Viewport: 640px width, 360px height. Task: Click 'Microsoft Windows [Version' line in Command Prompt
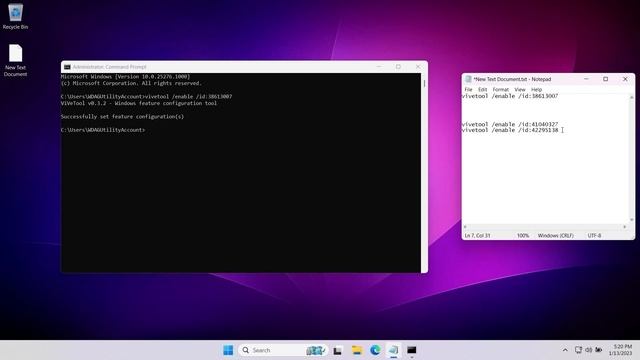point(126,77)
